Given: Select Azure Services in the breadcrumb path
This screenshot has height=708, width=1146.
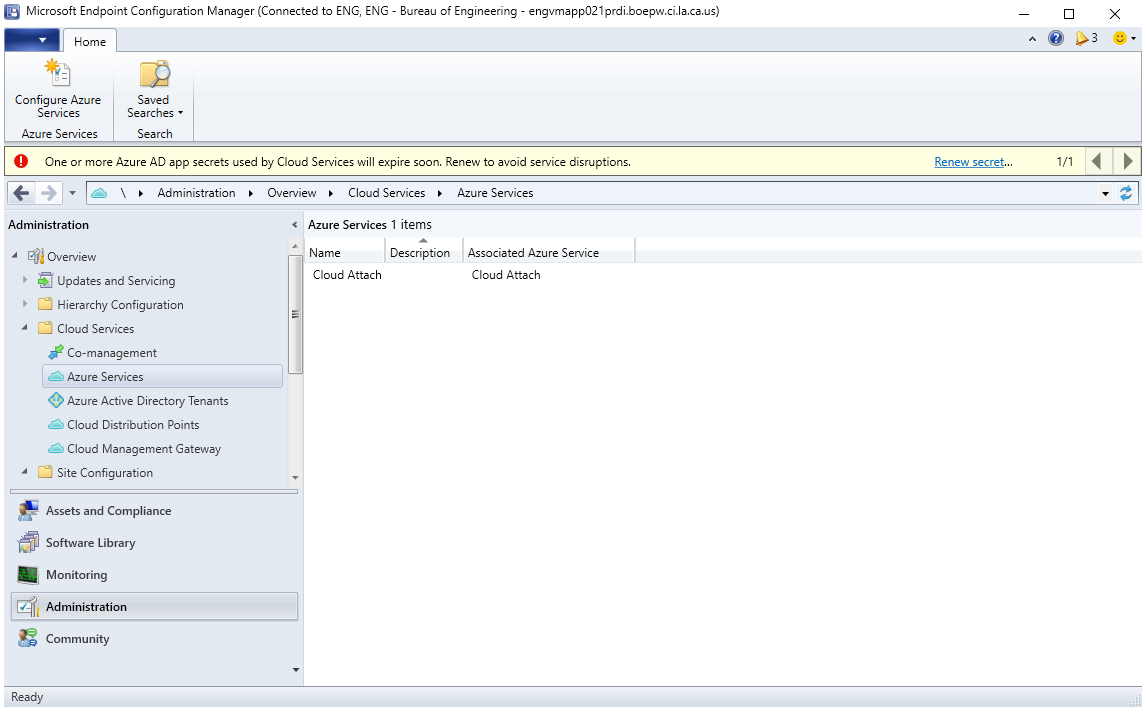Looking at the screenshot, I should point(495,193).
